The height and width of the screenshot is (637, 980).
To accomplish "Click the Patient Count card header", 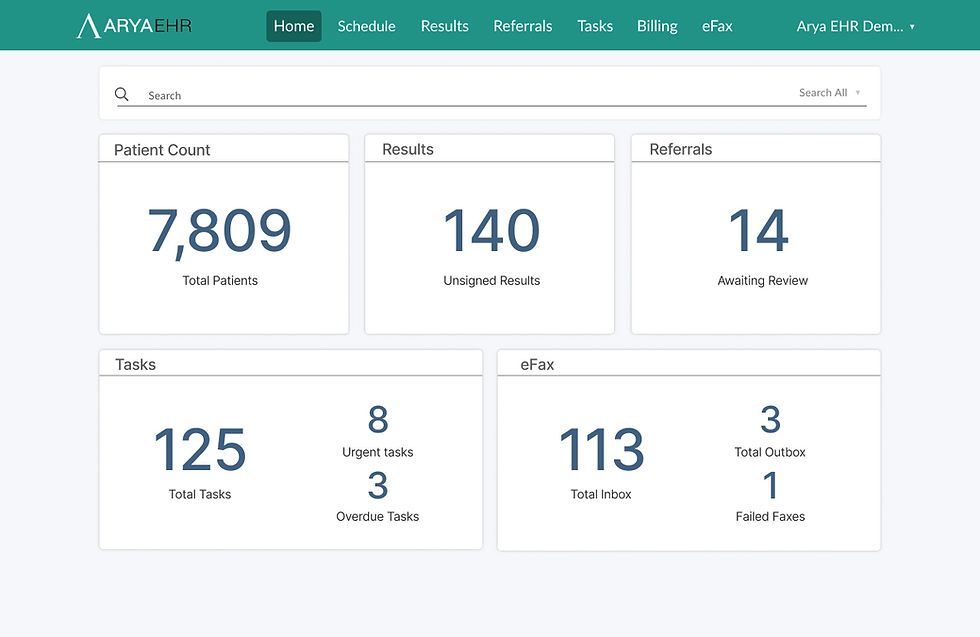I will pos(224,149).
